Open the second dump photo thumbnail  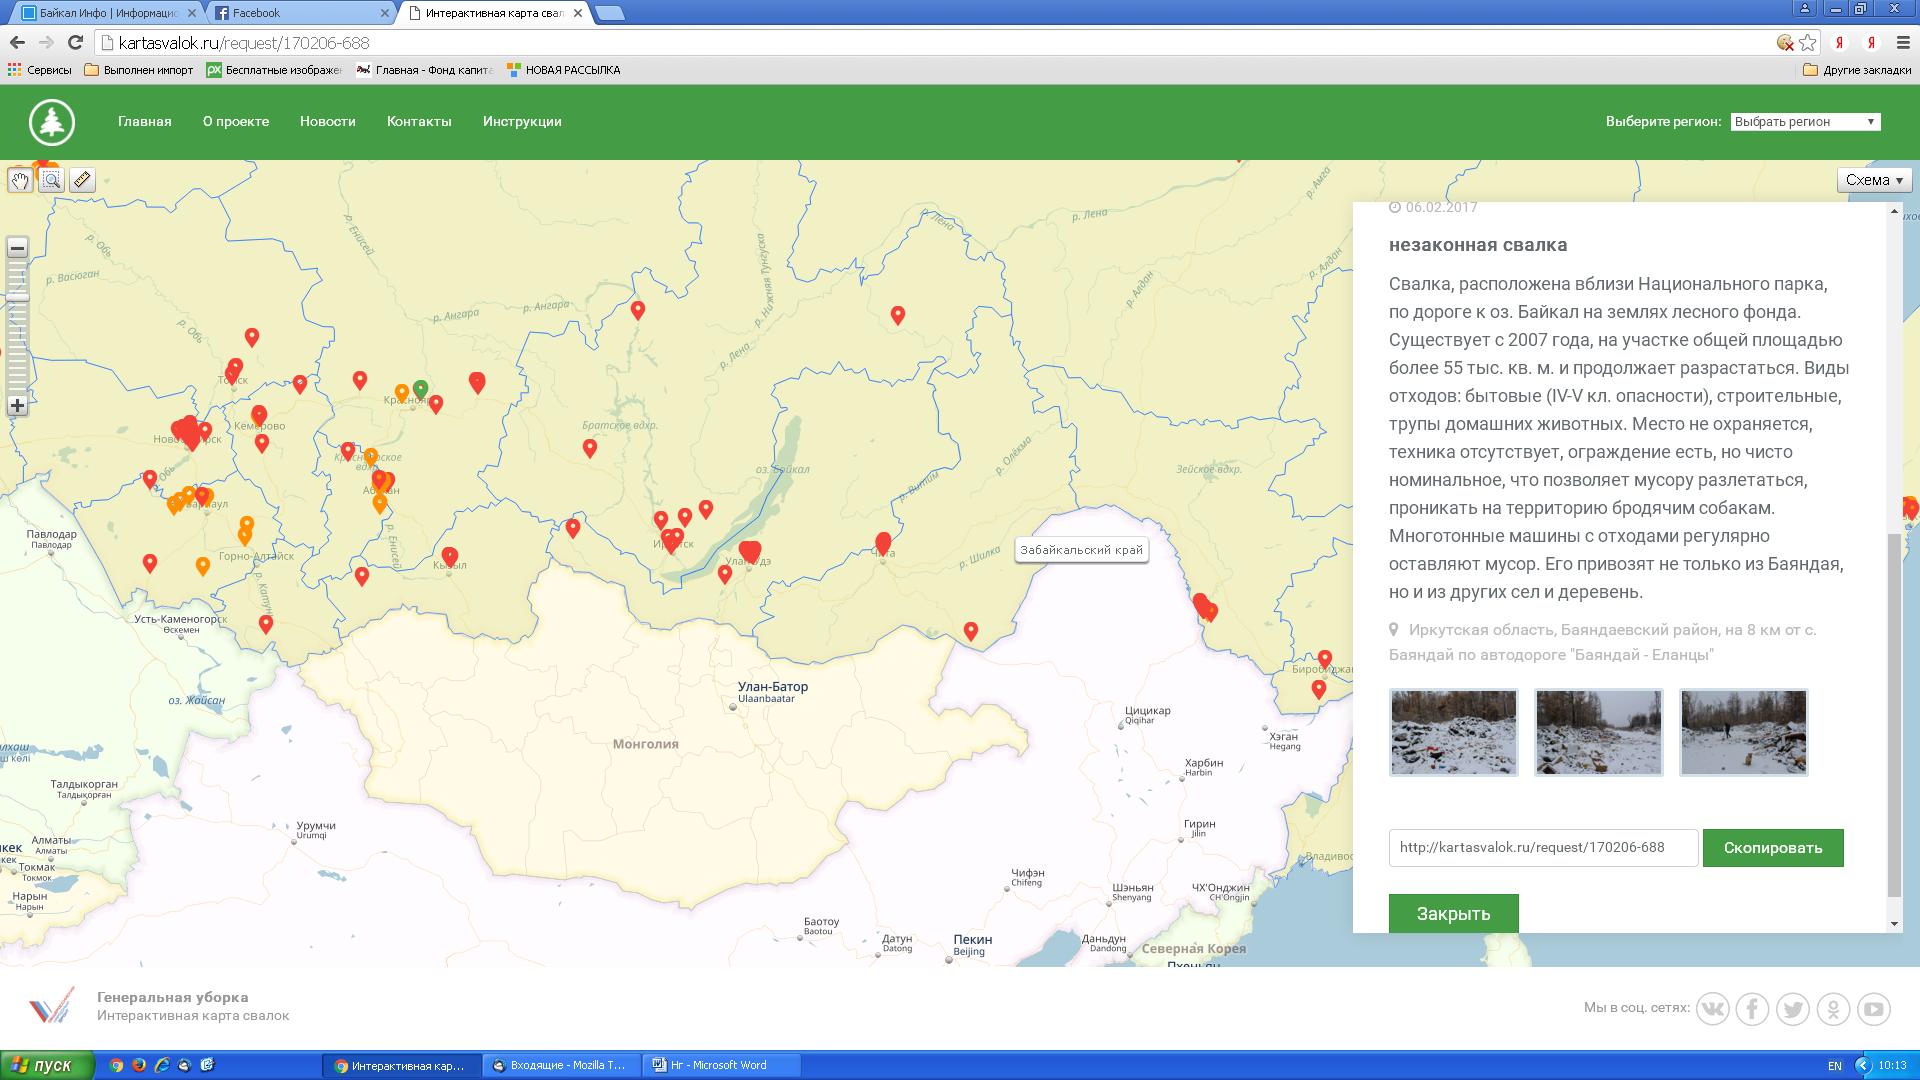pyautogui.click(x=1598, y=732)
